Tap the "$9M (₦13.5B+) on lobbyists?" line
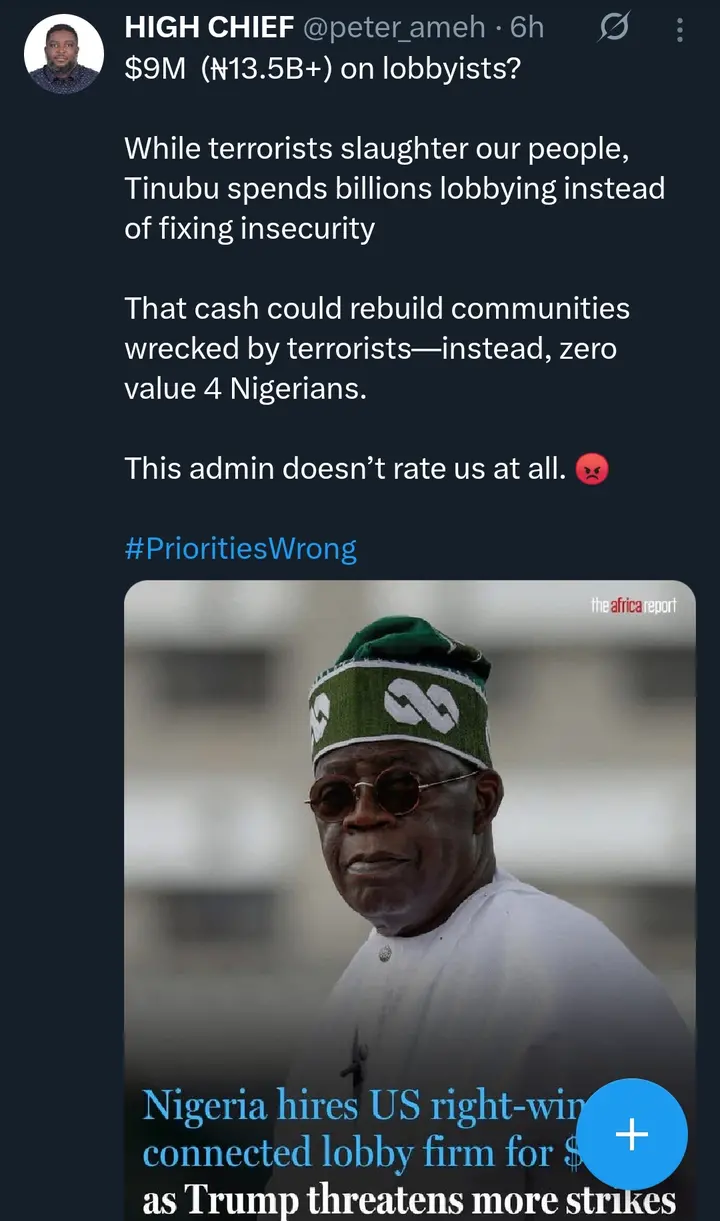The image size is (720, 1221). click(x=321, y=69)
